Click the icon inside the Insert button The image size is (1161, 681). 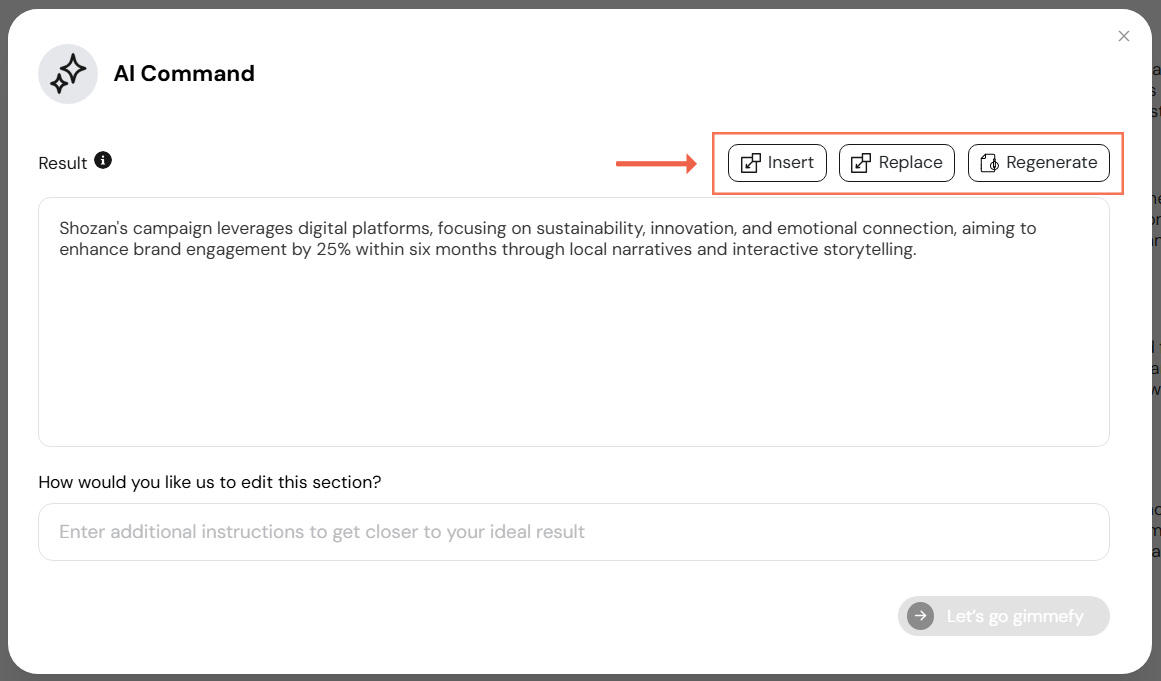coord(751,163)
